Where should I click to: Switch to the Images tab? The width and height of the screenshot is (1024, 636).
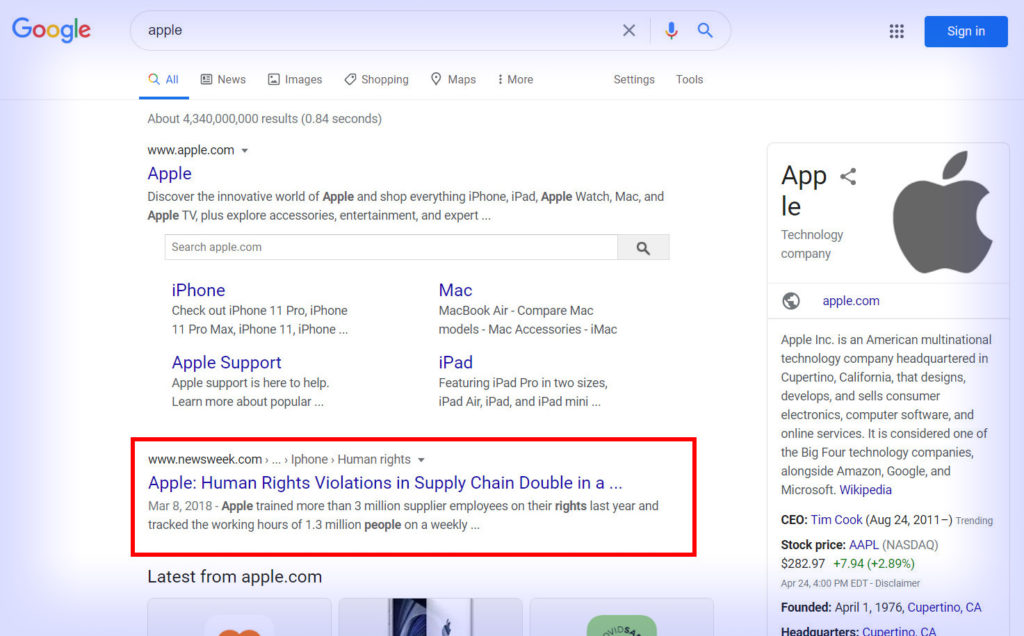click(295, 79)
